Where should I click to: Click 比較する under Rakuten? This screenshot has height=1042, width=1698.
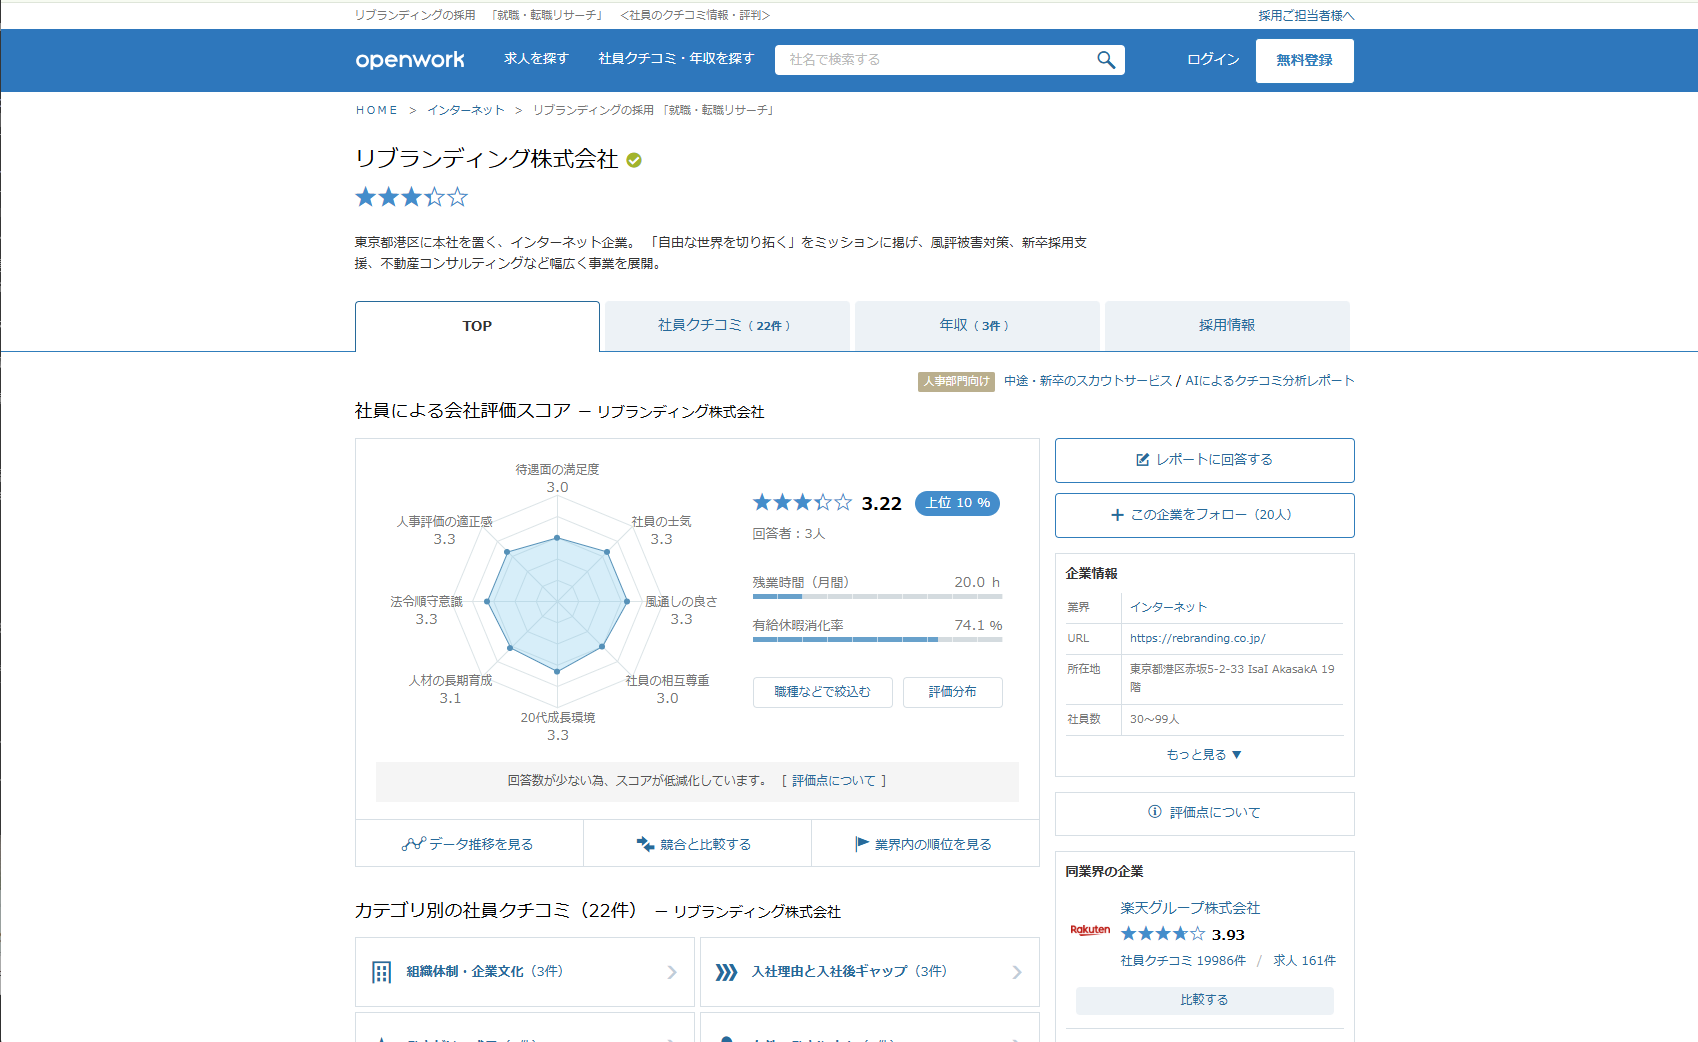(x=1204, y=1000)
